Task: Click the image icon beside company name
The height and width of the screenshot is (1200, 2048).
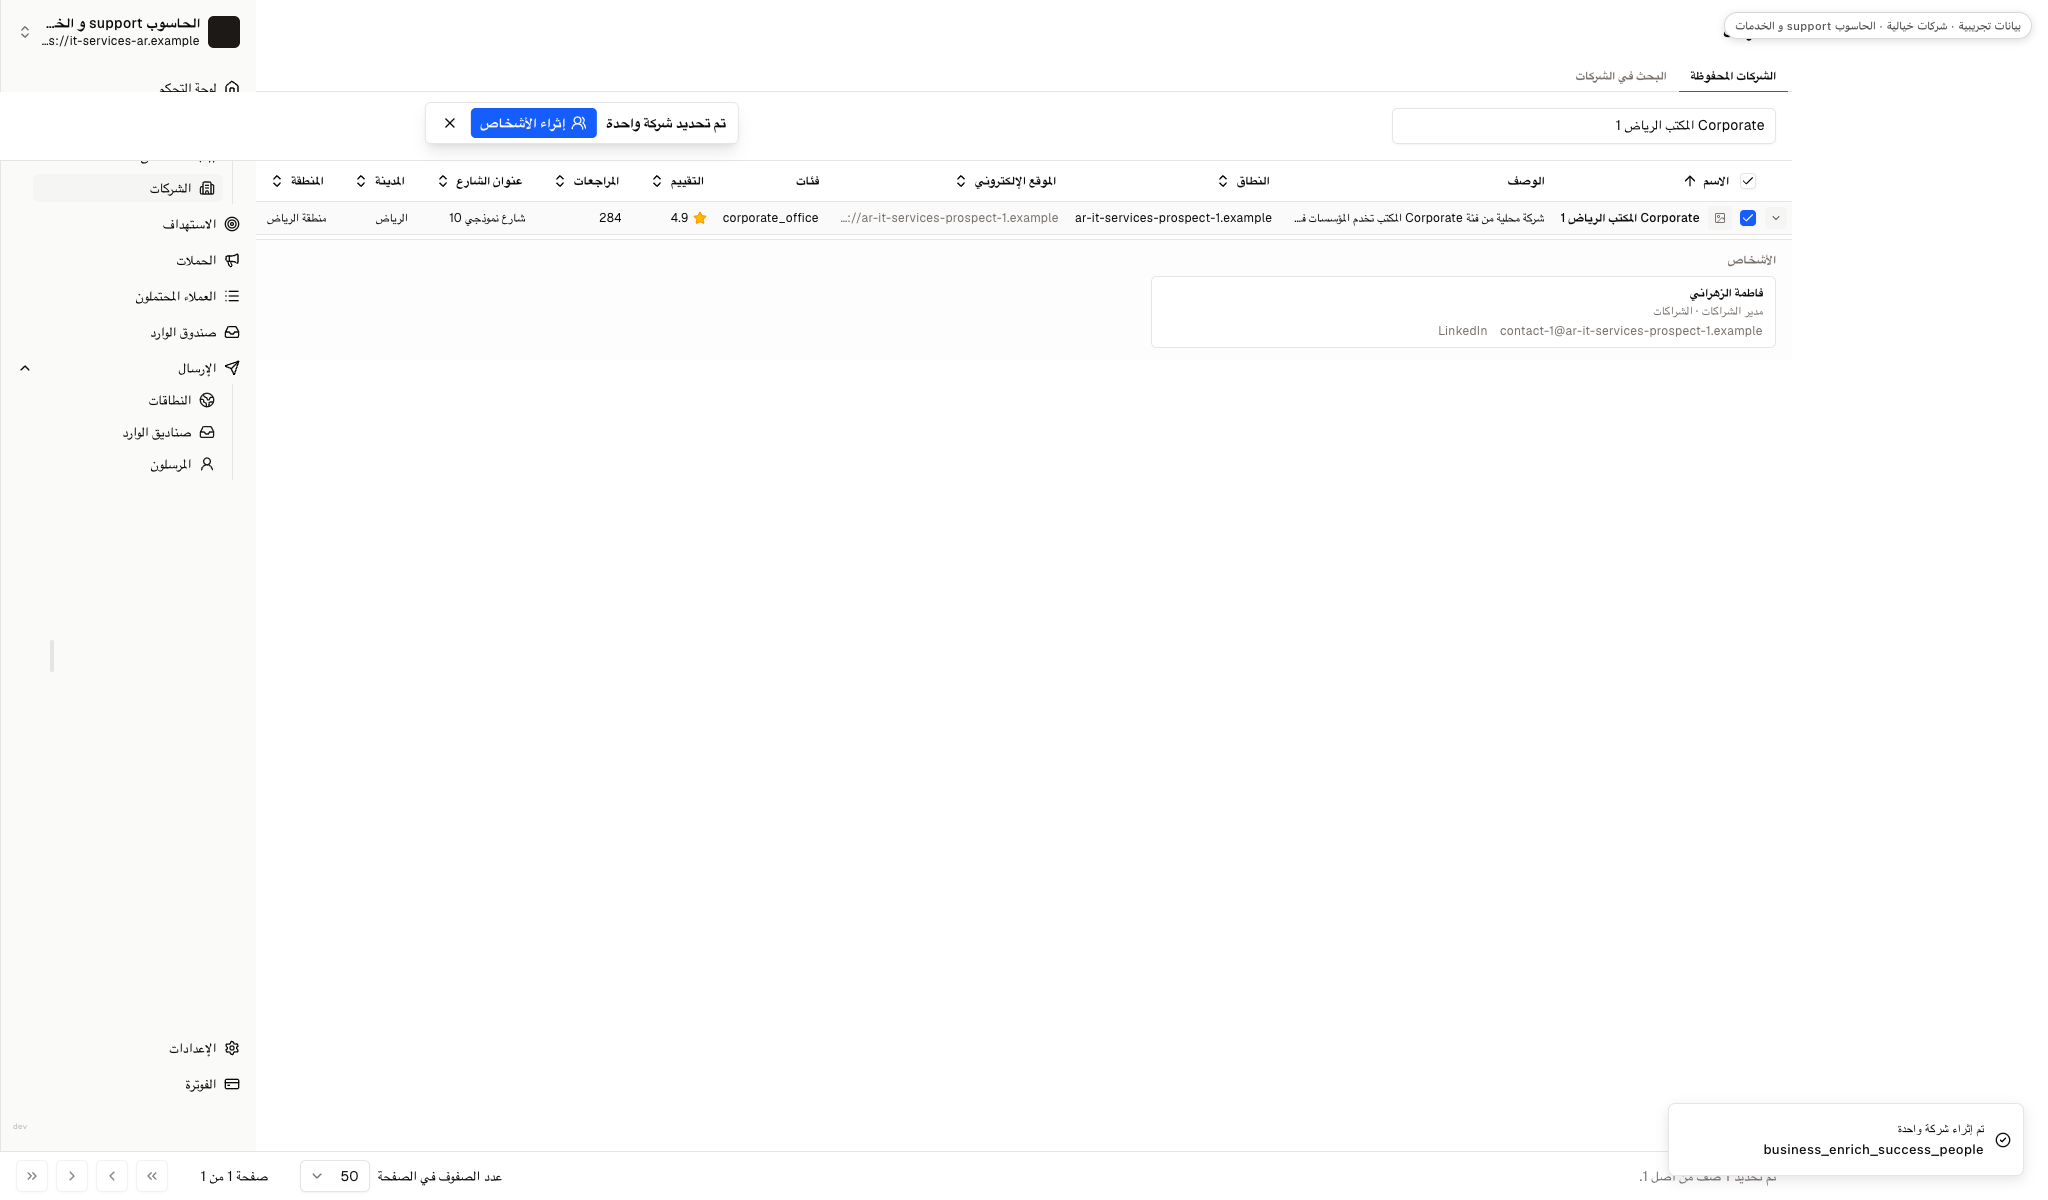Action: click(1720, 218)
